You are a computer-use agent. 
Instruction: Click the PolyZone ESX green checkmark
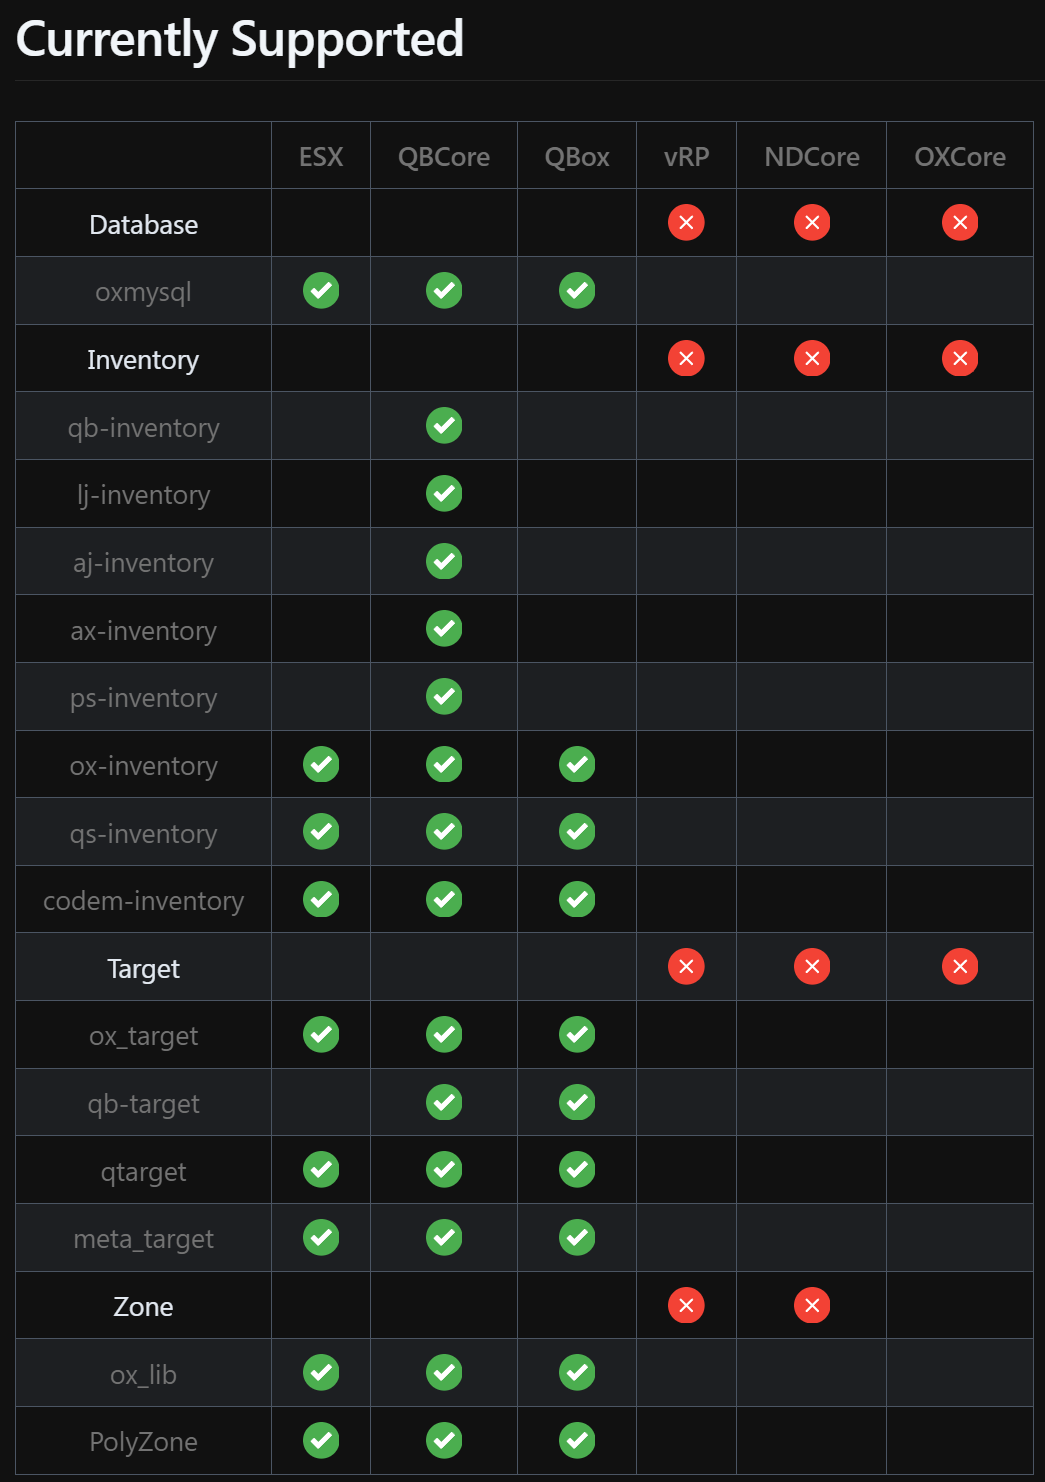coord(321,1441)
